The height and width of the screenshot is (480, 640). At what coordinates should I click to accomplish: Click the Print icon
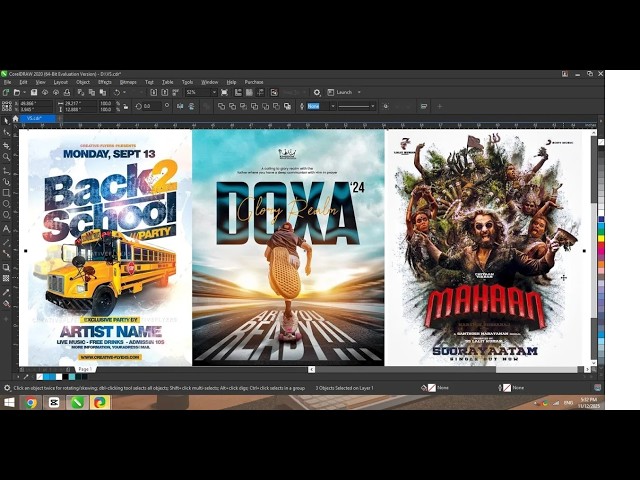tap(67, 93)
